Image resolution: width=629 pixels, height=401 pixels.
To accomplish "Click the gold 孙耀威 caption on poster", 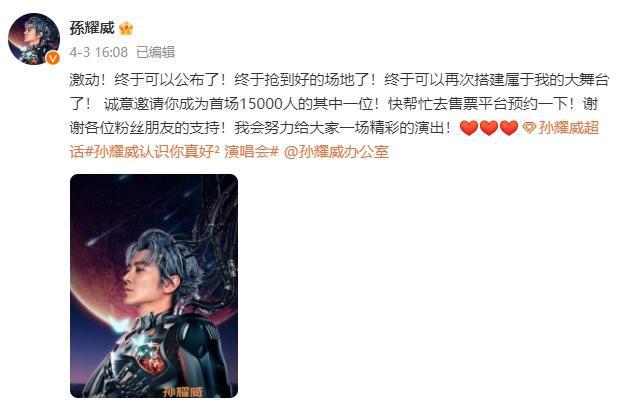I will tap(183, 391).
